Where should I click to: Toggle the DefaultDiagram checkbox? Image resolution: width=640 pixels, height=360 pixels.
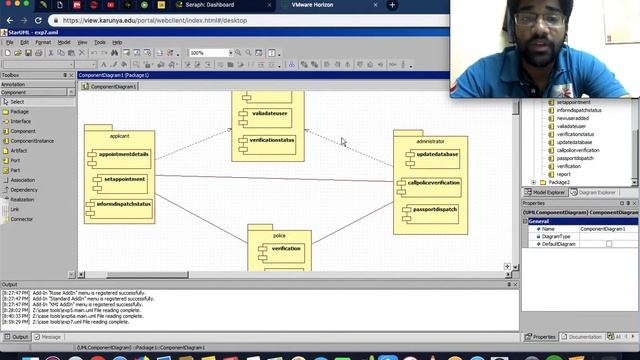609,244
